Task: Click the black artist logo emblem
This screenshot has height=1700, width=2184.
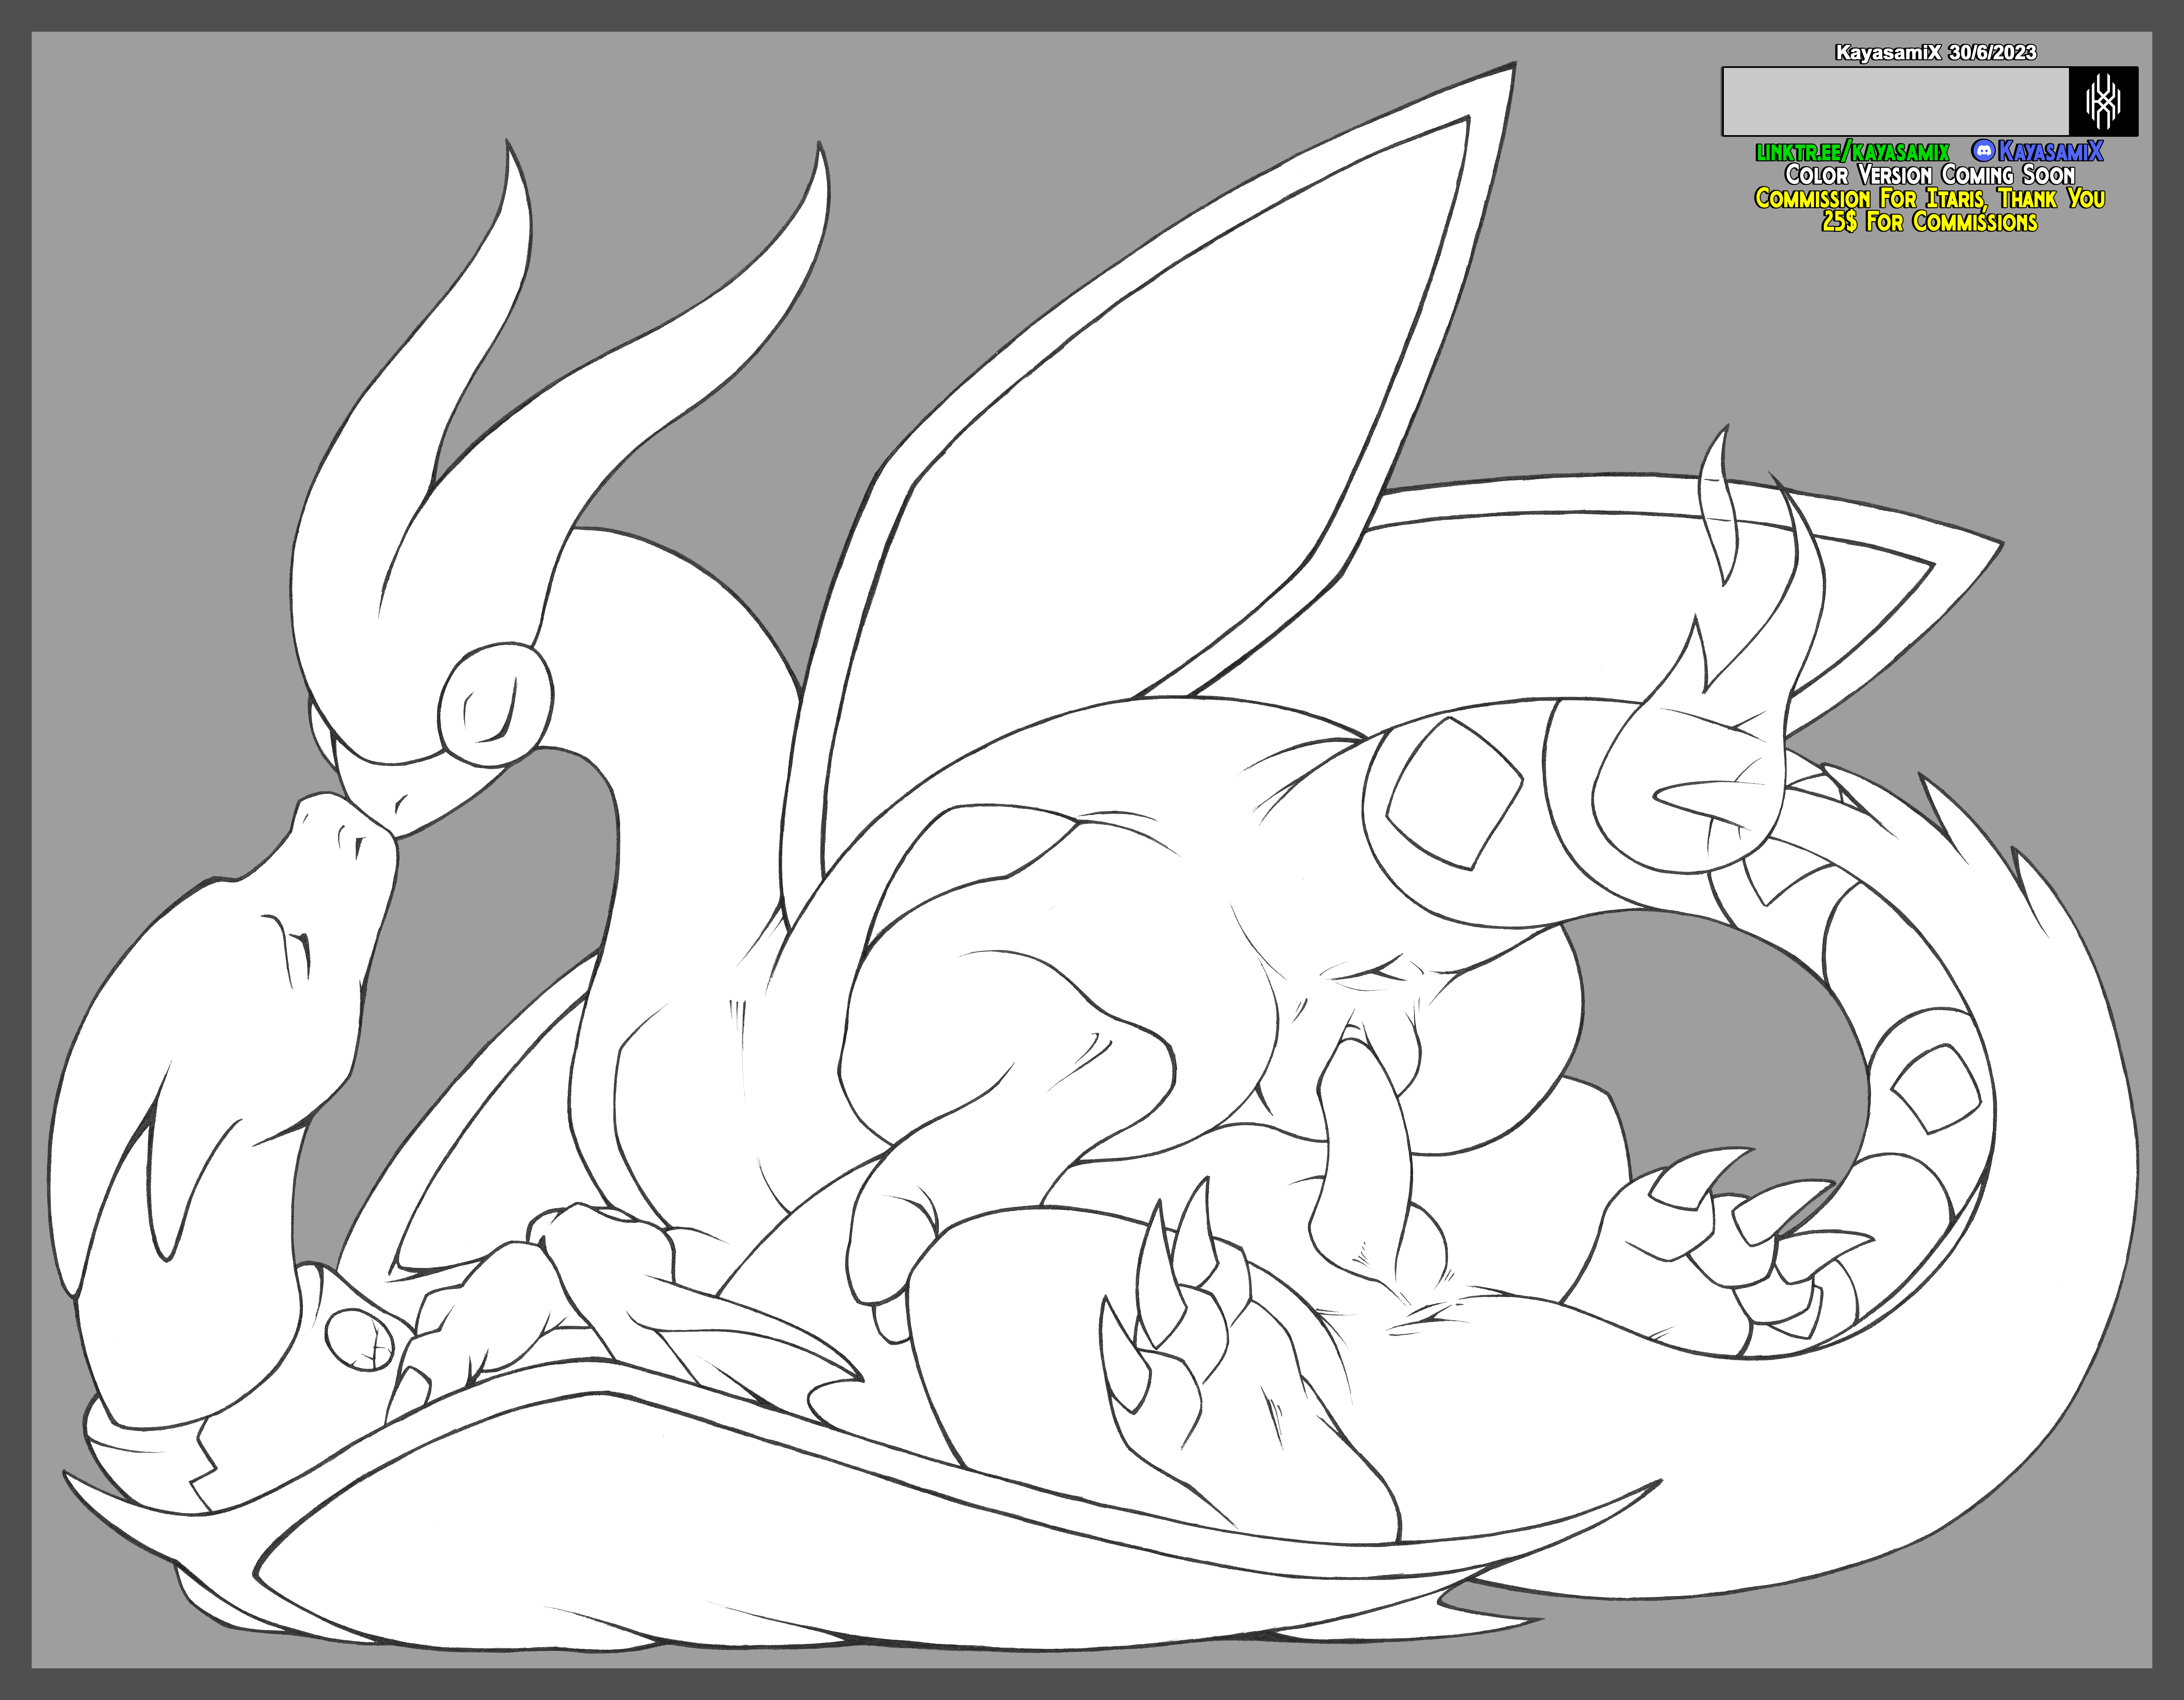Action: tap(2103, 101)
